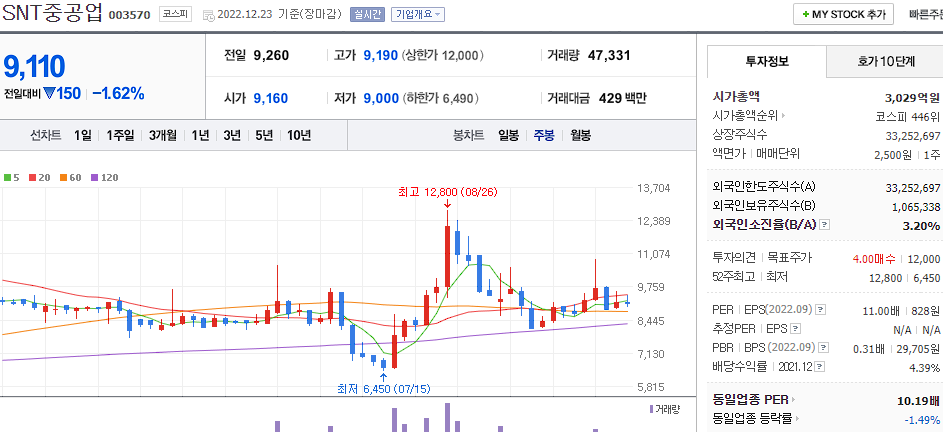Screen dimensions: 943x432
Task: Click the 거래량 value 47,331
Action: click(x=609, y=56)
